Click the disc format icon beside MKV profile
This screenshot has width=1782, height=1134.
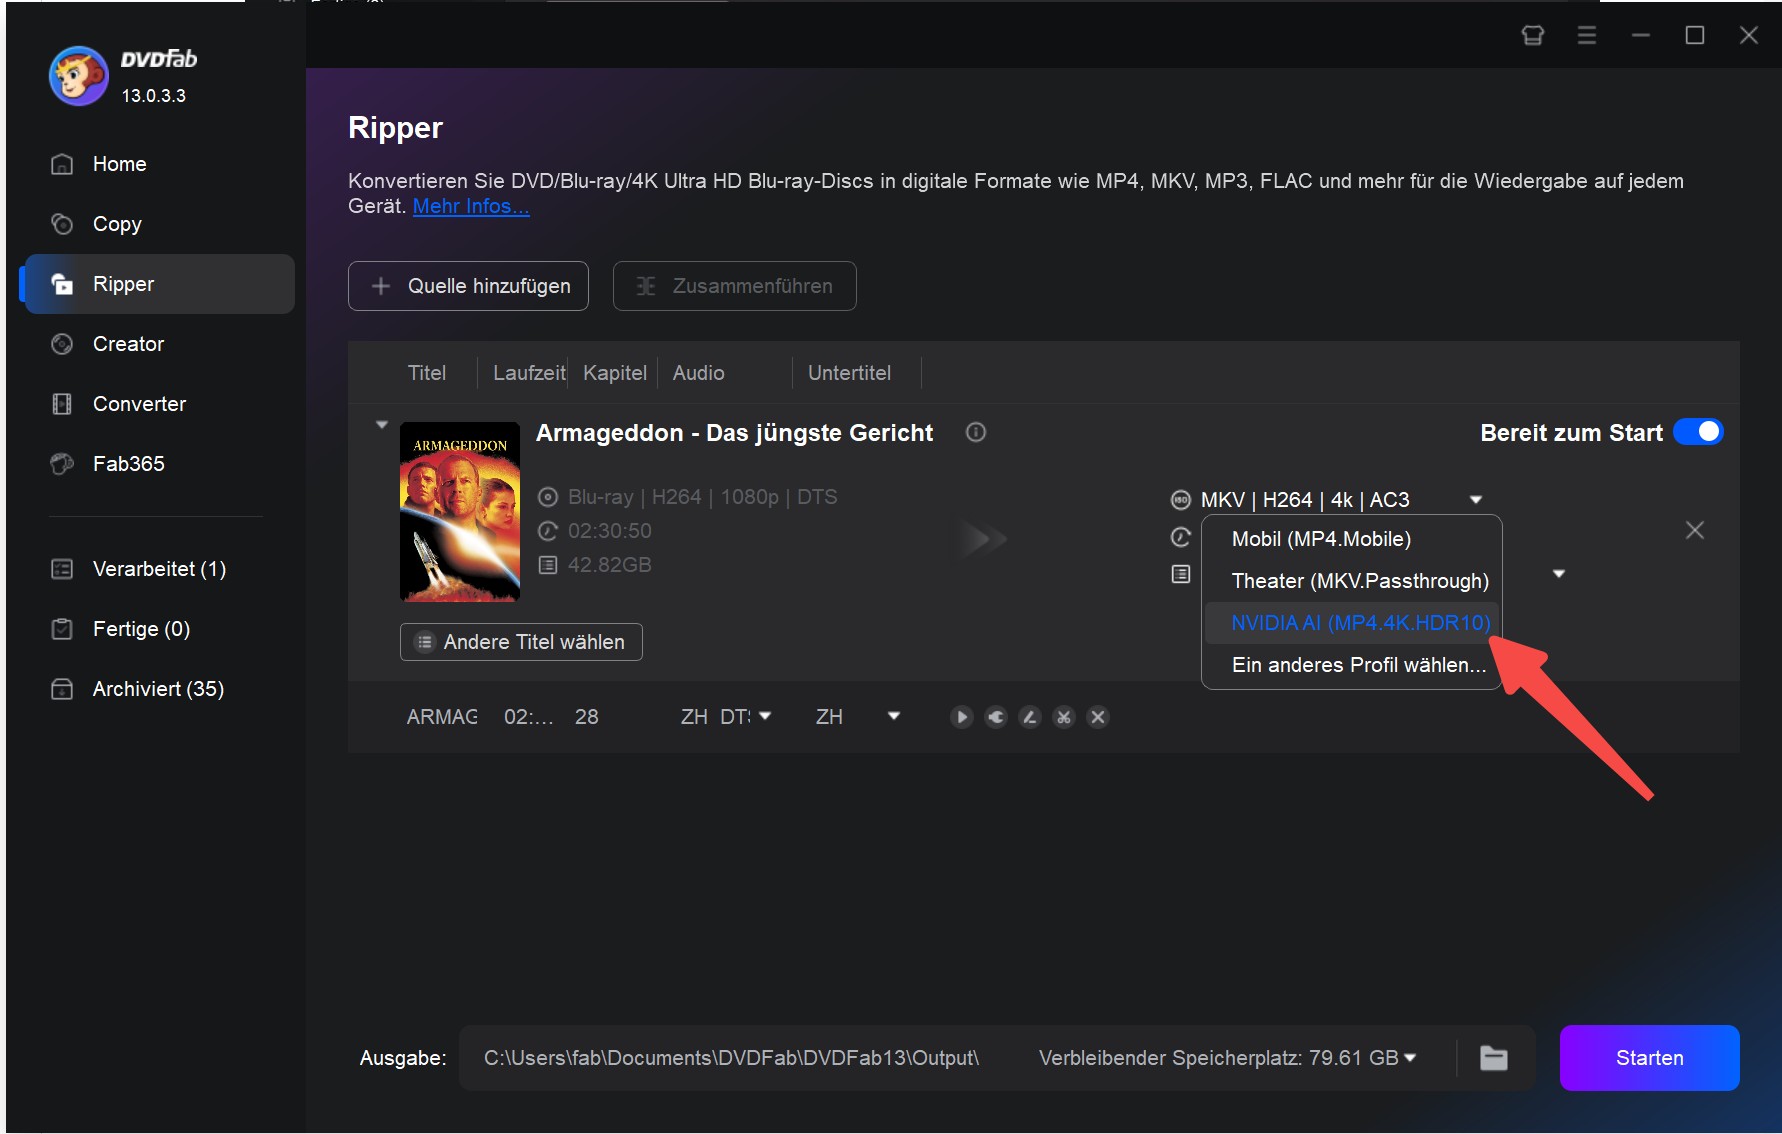[x=1181, y=500]
